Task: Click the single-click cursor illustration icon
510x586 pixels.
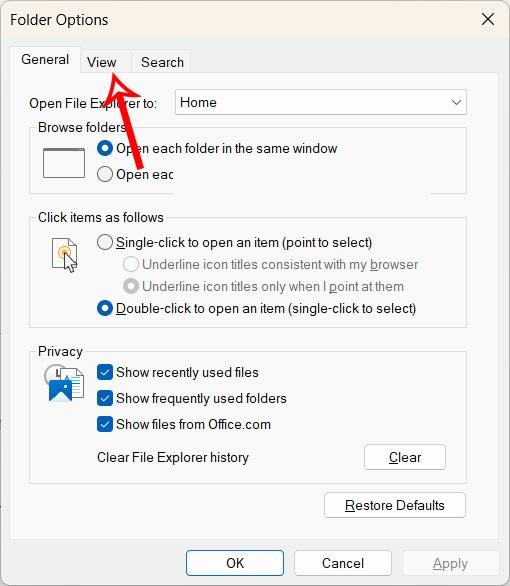Action: (65, 255)
